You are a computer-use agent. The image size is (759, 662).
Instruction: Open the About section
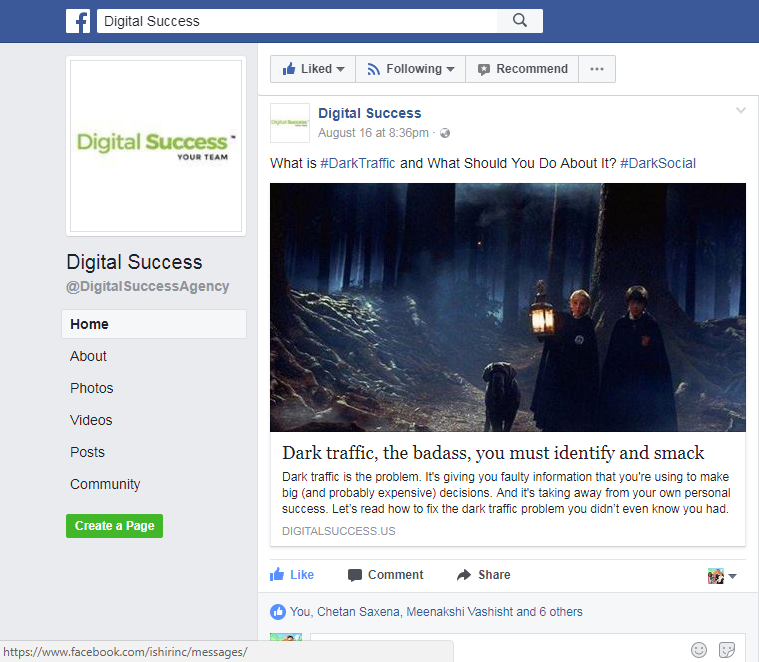[x=88, y=356]
